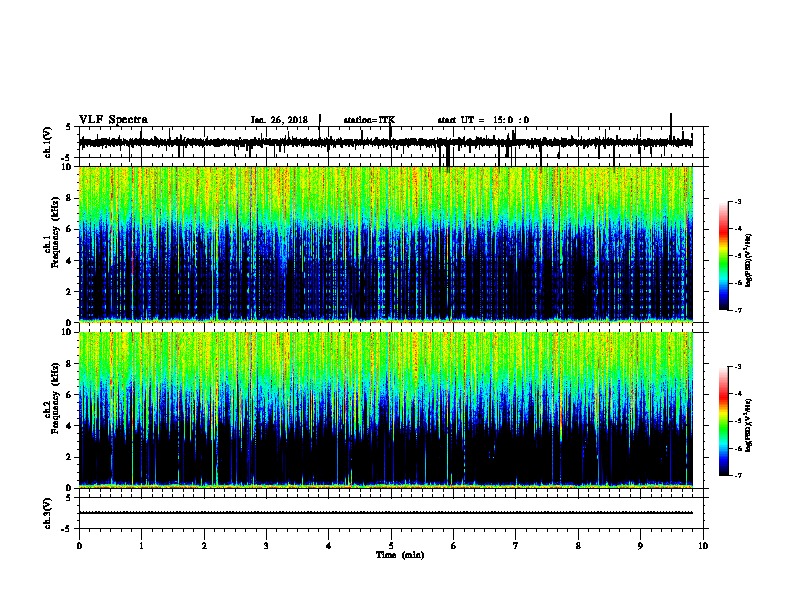The height and width of the screenshot is (612, 792).
Task: Click ch.2 frequency axis tick "6"
Action: coord(70,395)
